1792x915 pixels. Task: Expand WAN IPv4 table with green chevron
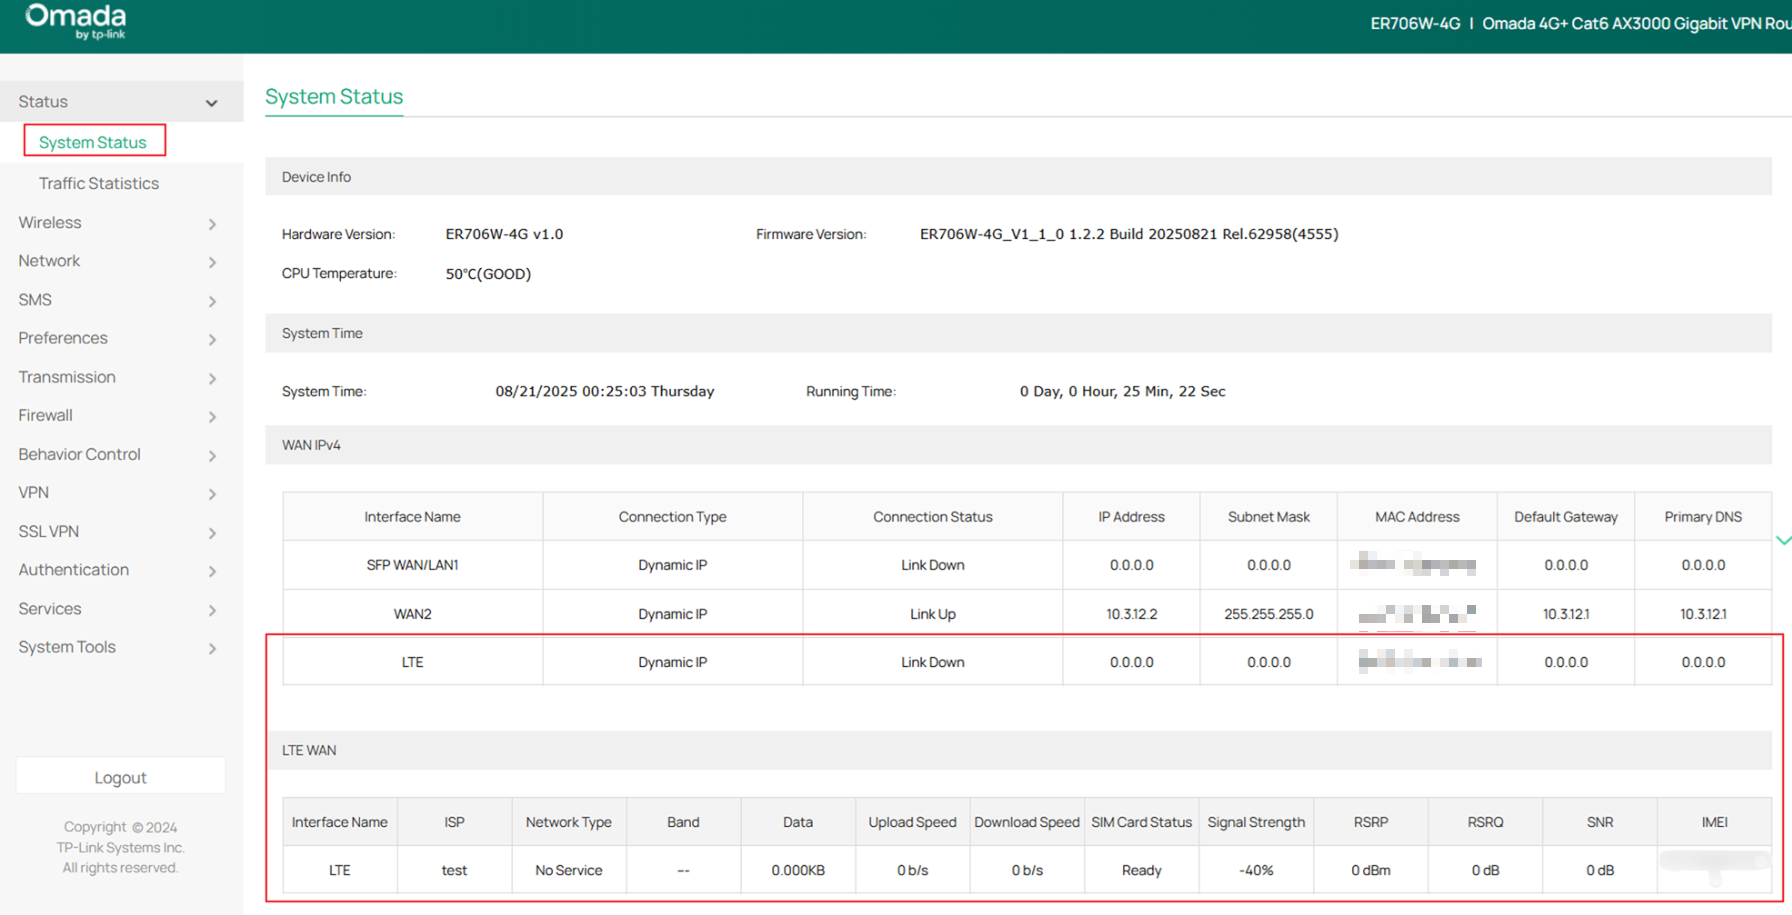point(1783,540)
